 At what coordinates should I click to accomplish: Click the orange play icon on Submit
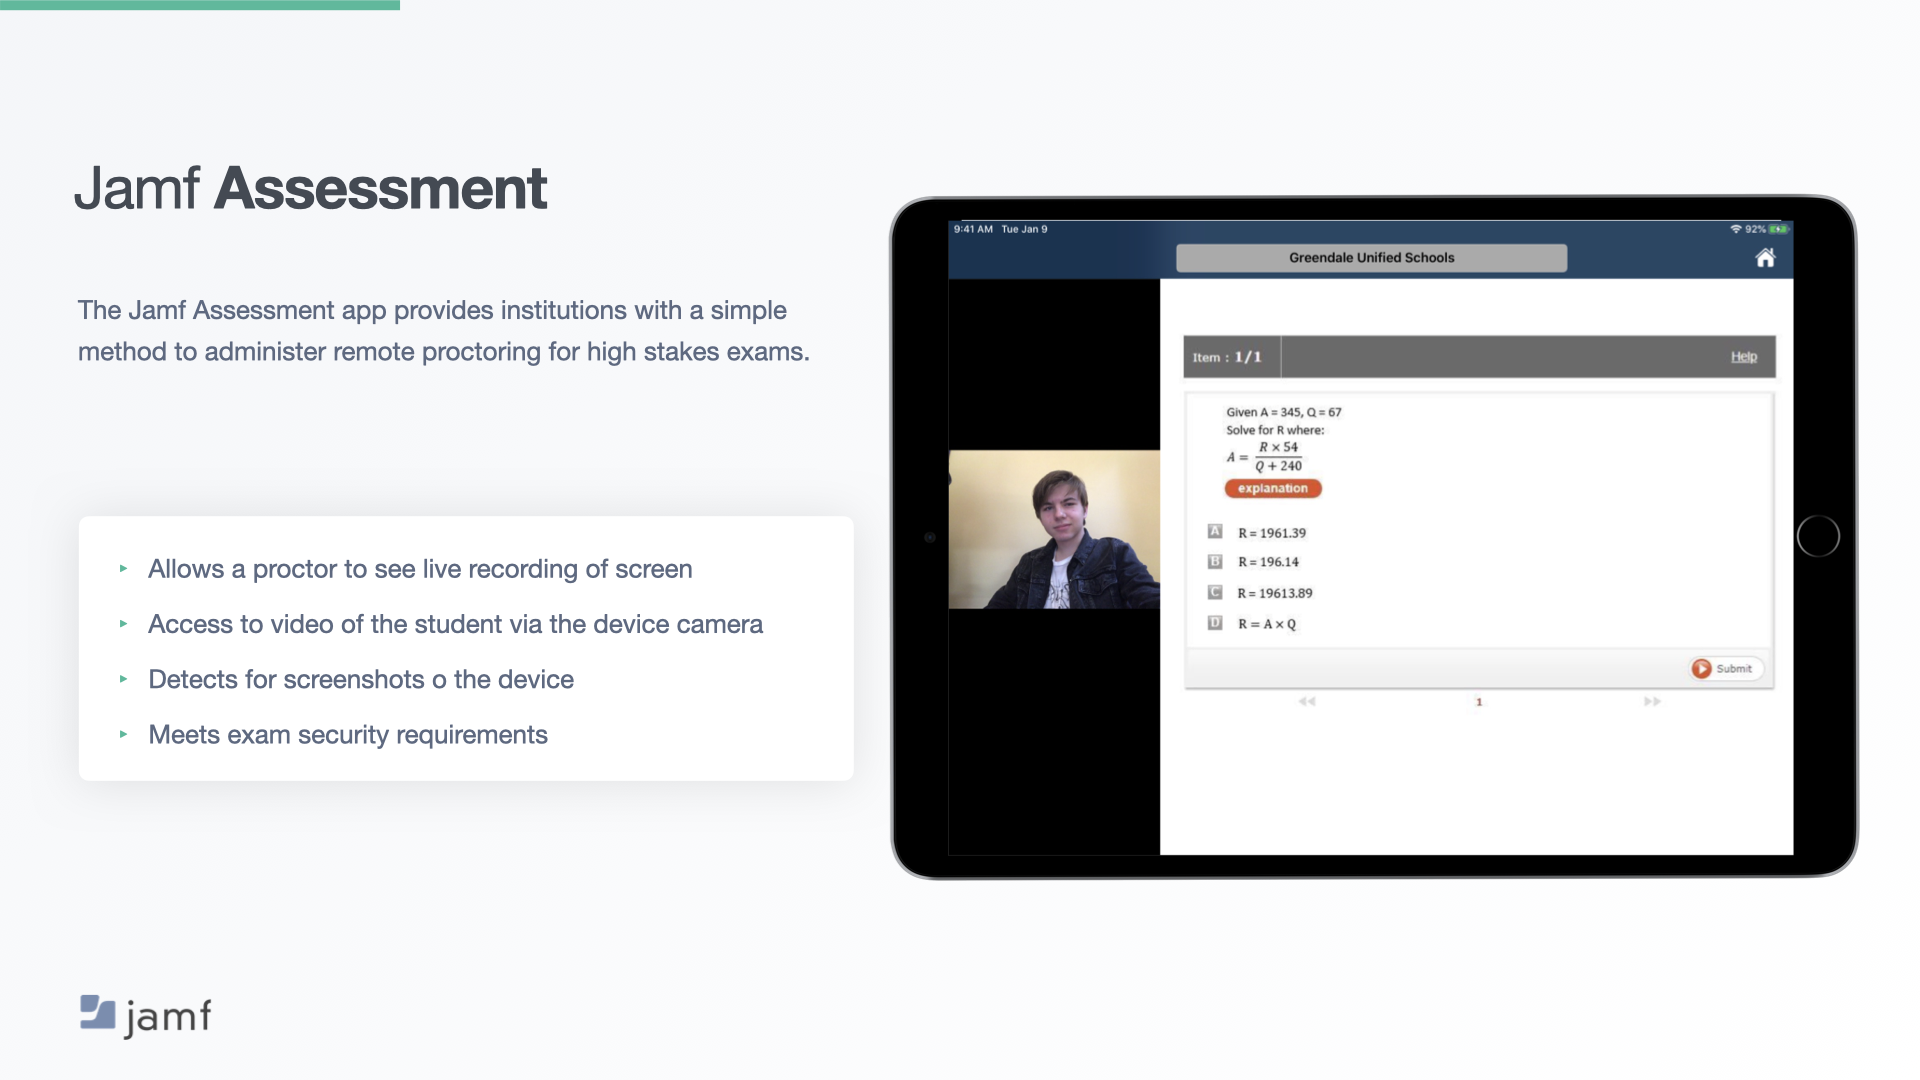(1701, 669)
